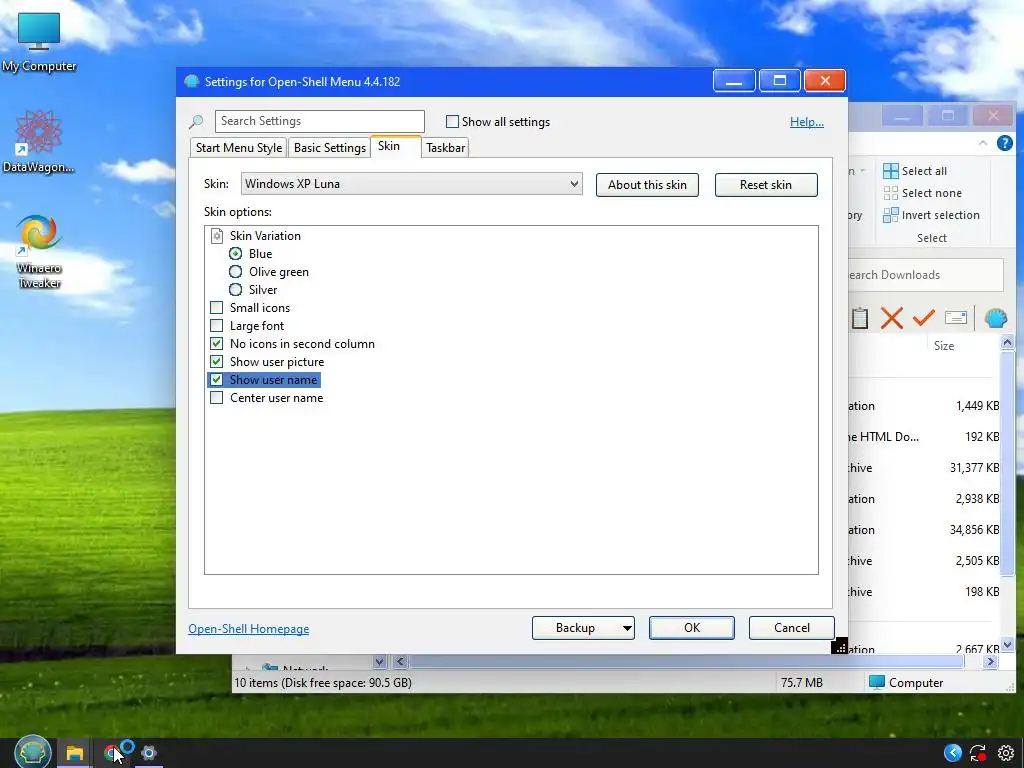Click the 34,856 KB size cell

(x=974, y=530)
